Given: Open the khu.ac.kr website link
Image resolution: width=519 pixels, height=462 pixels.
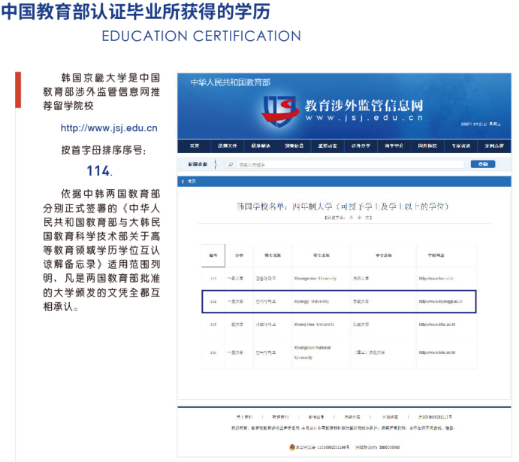Looking at the screenshot, I should (x=437, y=324).
